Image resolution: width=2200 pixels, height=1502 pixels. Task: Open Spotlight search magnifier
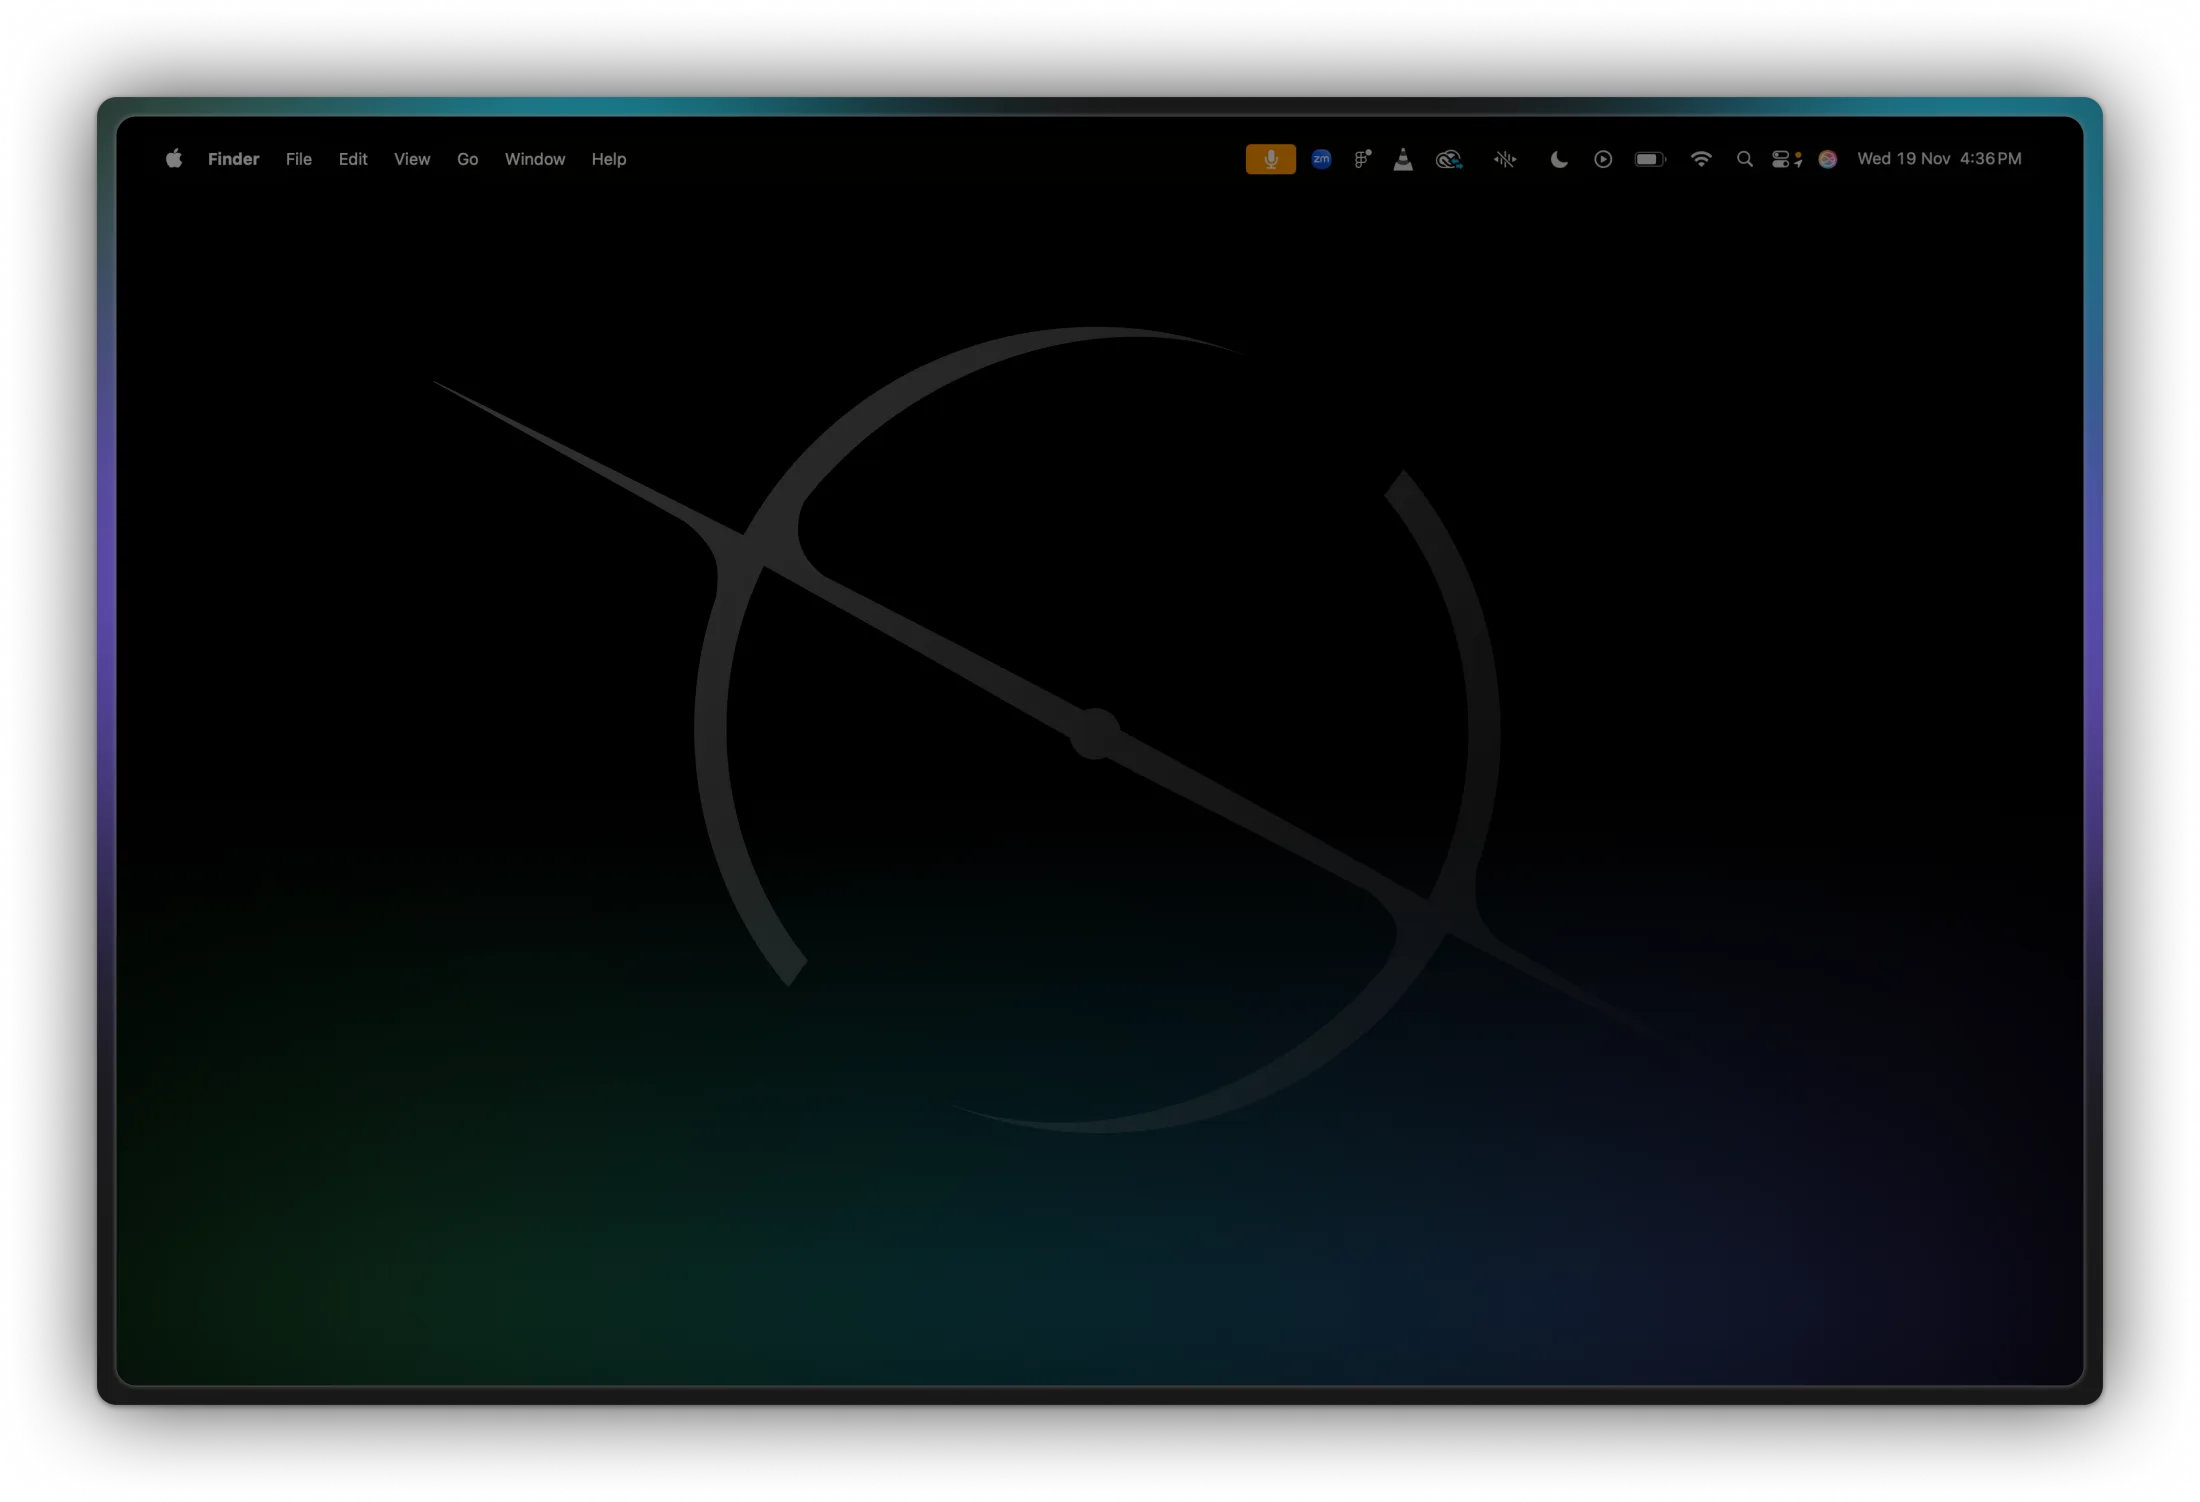[1745, 159]
